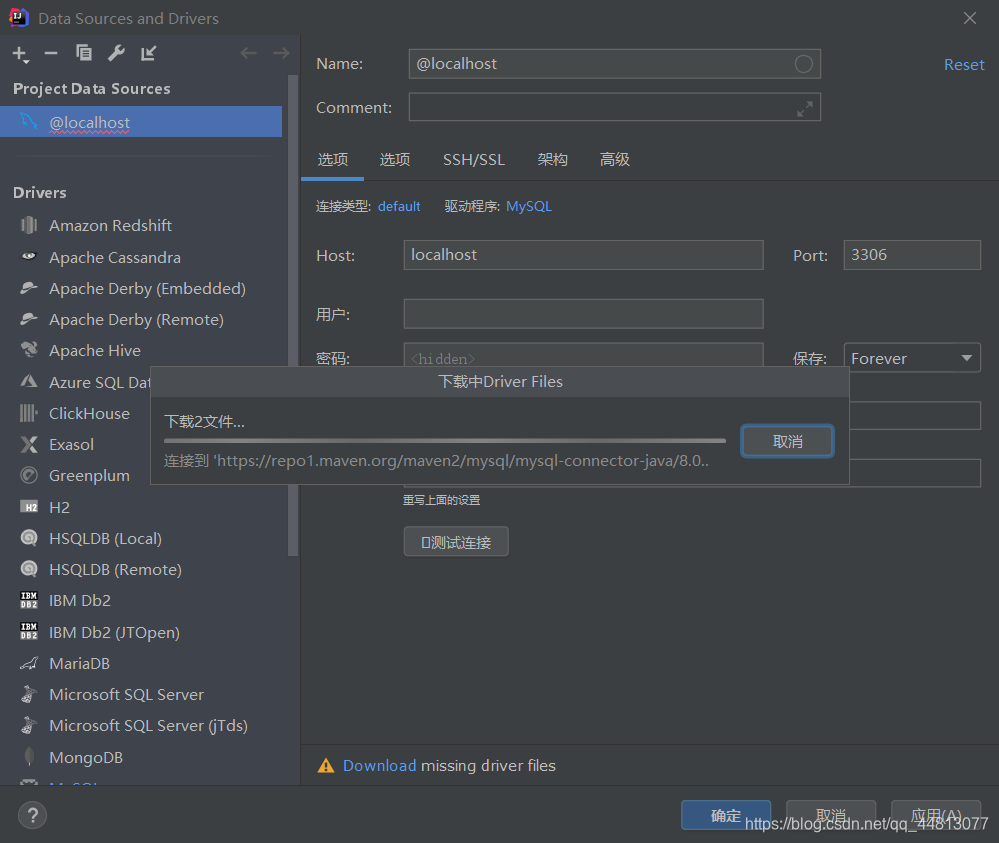Navigate forward with right arrow
Viewport: 999px width, 843px height.
click(281, 53)
